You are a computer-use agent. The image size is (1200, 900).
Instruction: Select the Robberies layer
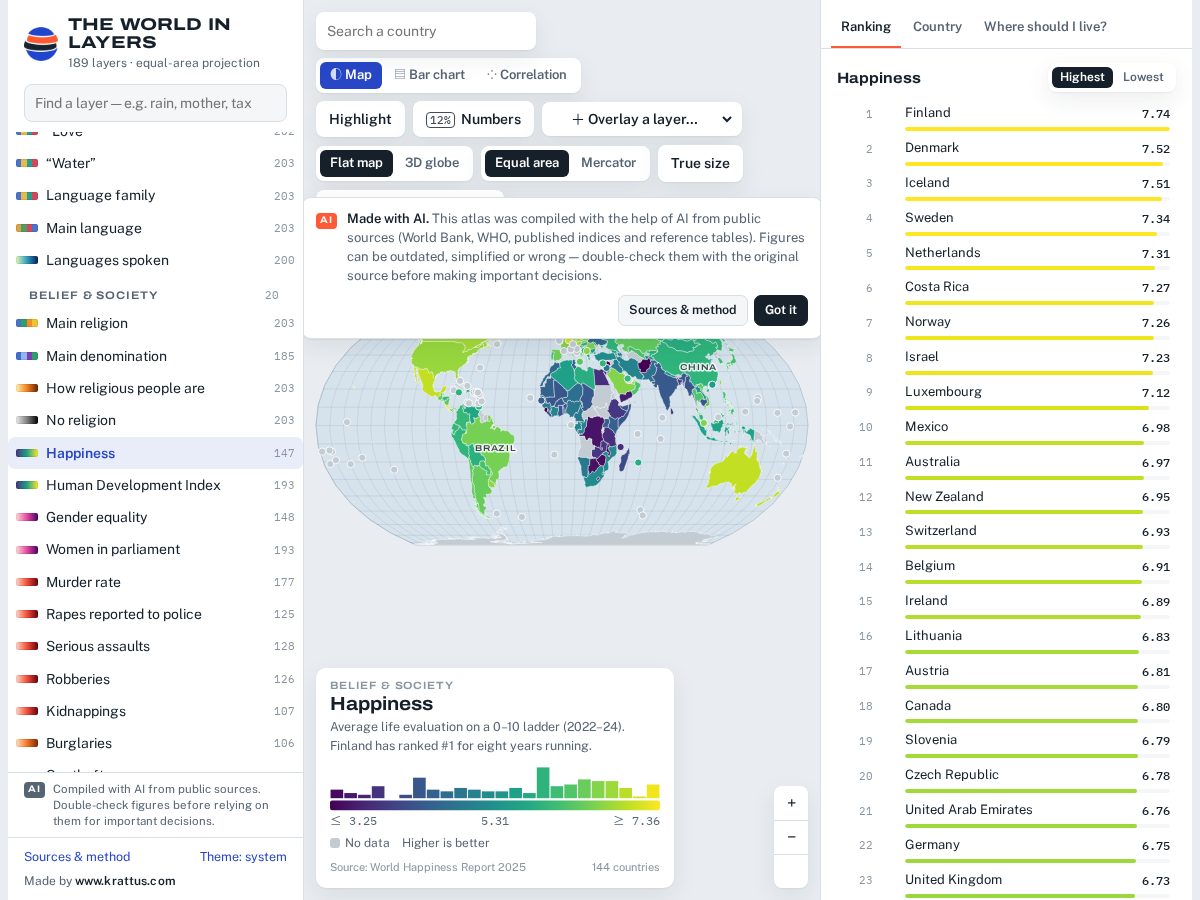[155, 679]
